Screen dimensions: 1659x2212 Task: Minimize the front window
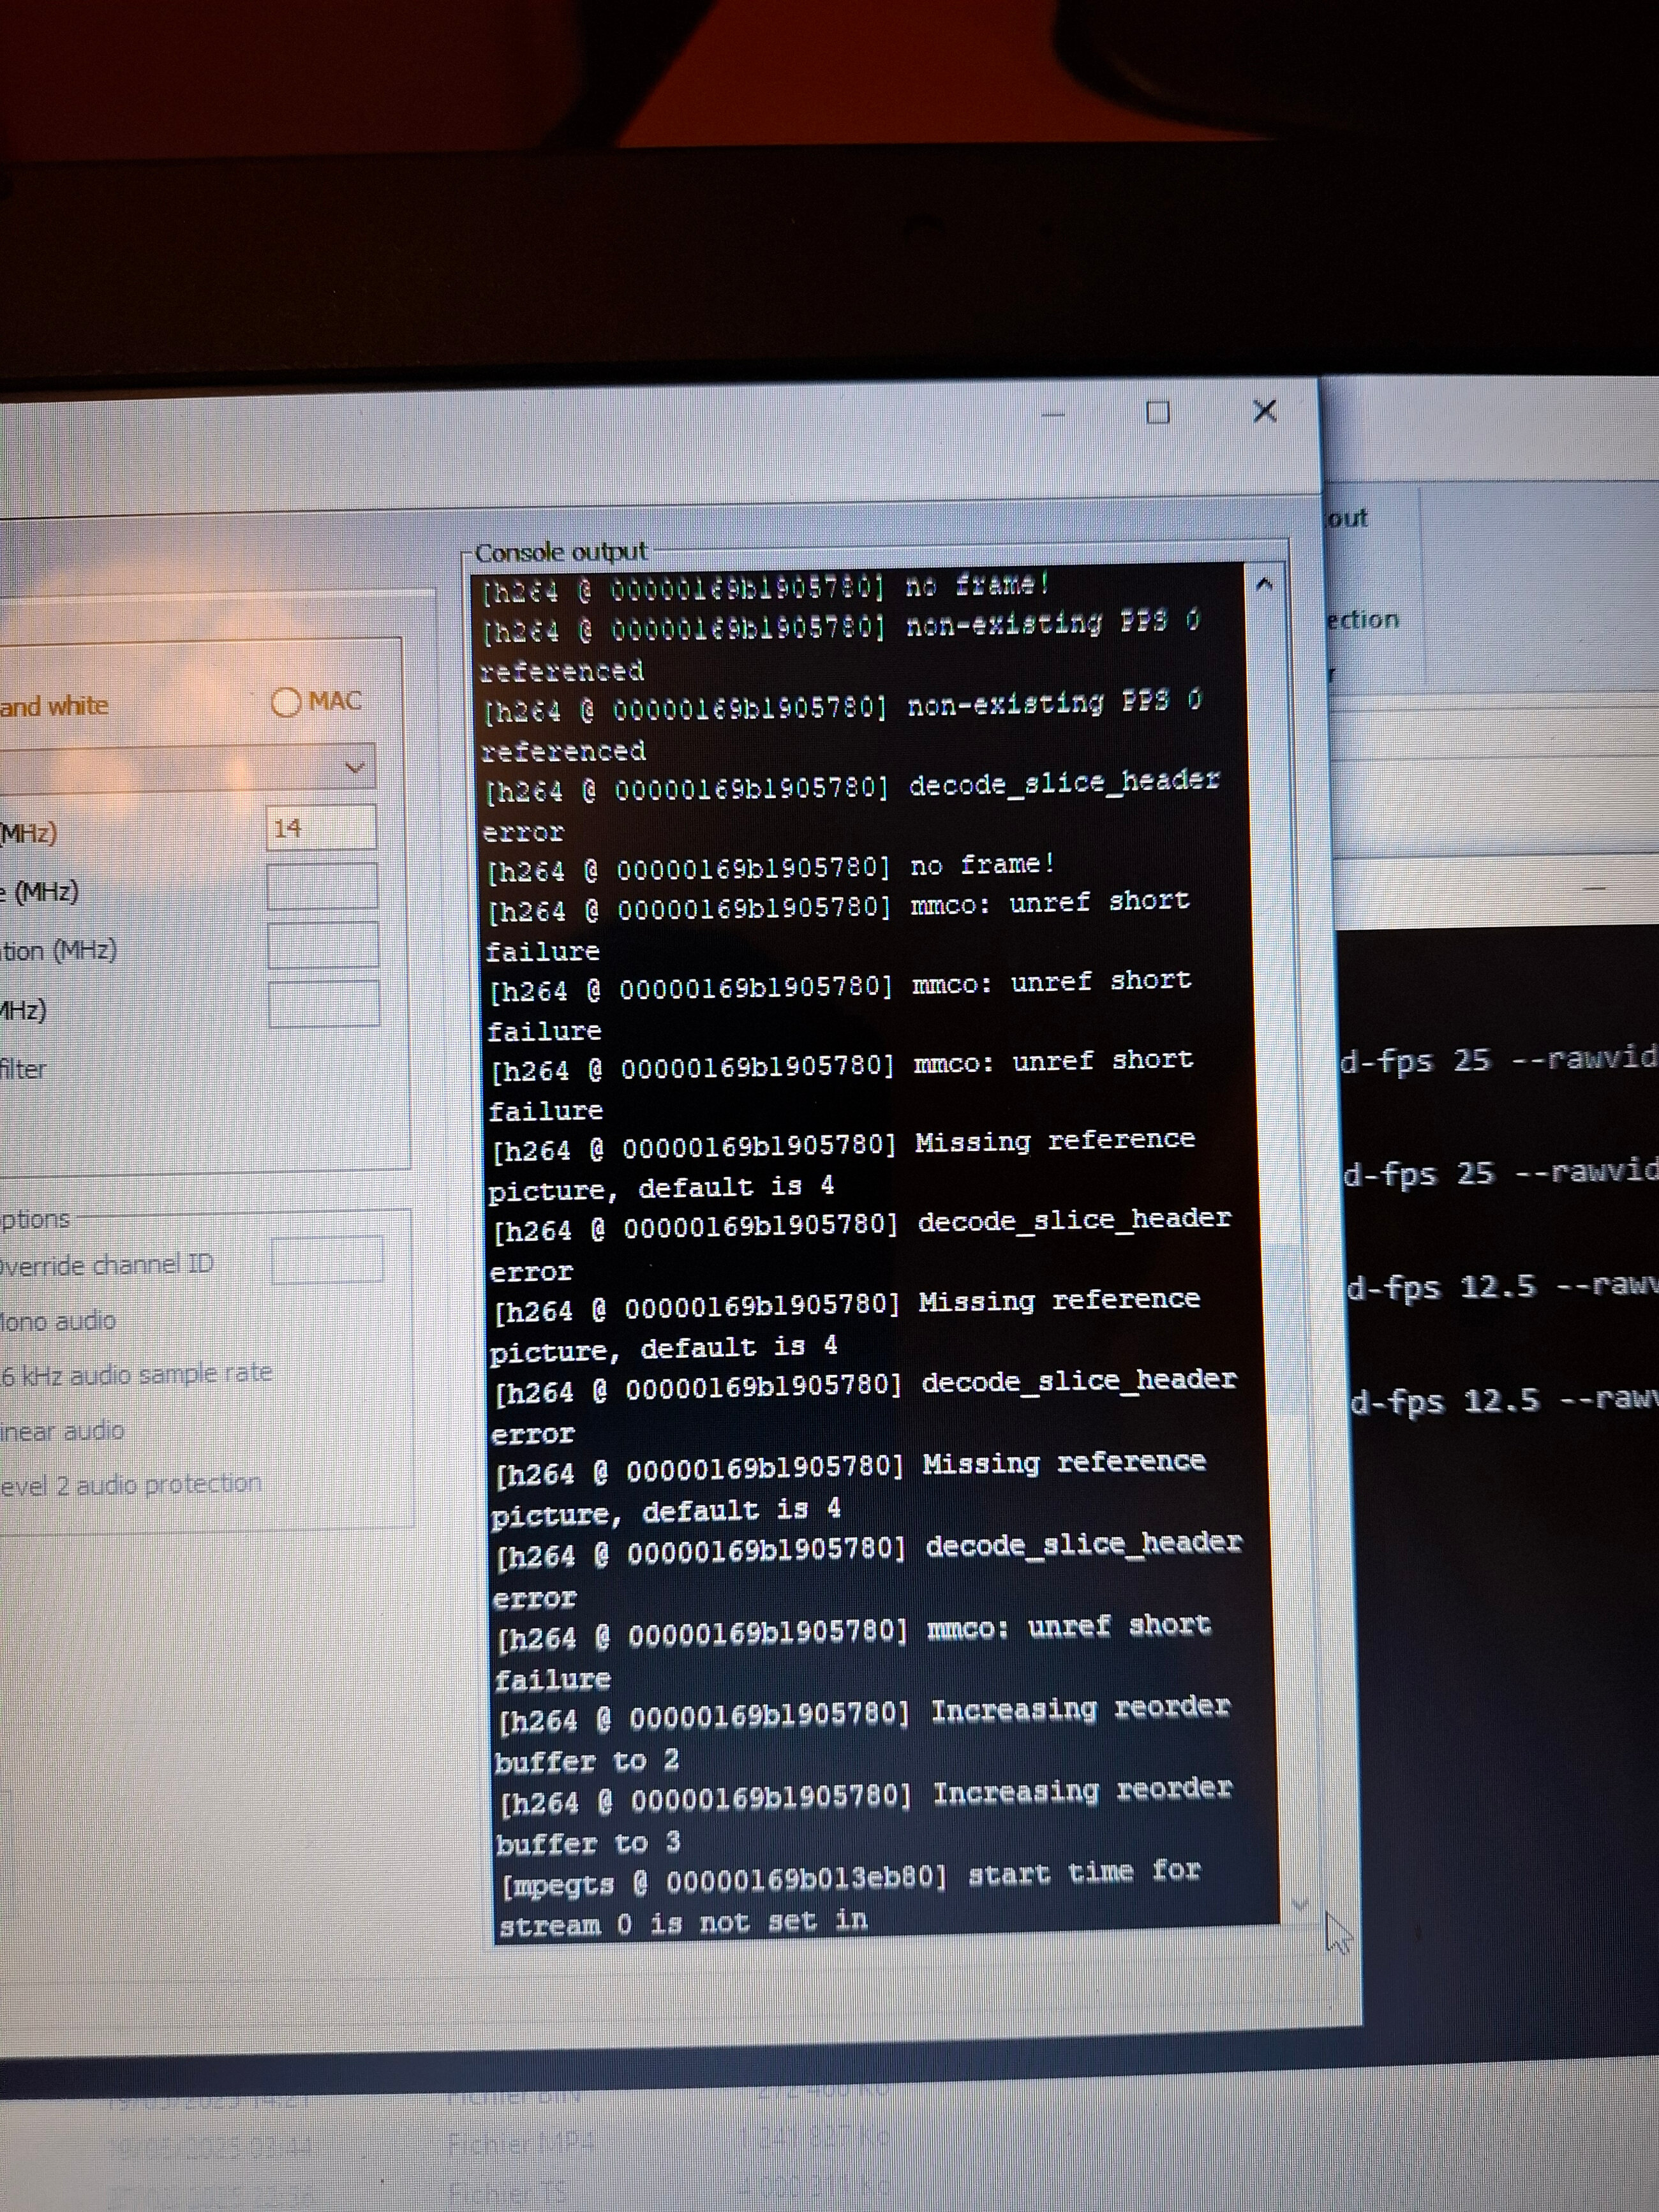coord(1052,414)
